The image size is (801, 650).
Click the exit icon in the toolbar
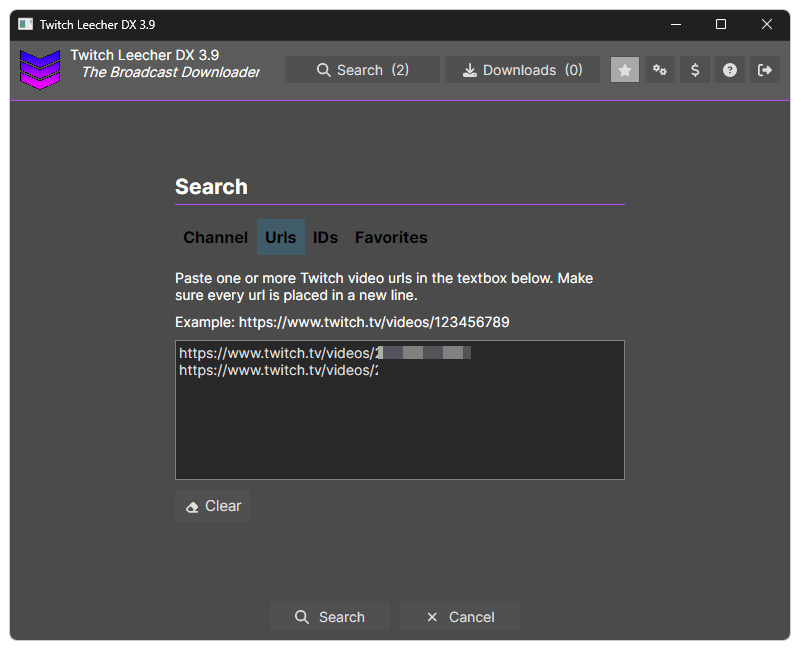(764, 69)
